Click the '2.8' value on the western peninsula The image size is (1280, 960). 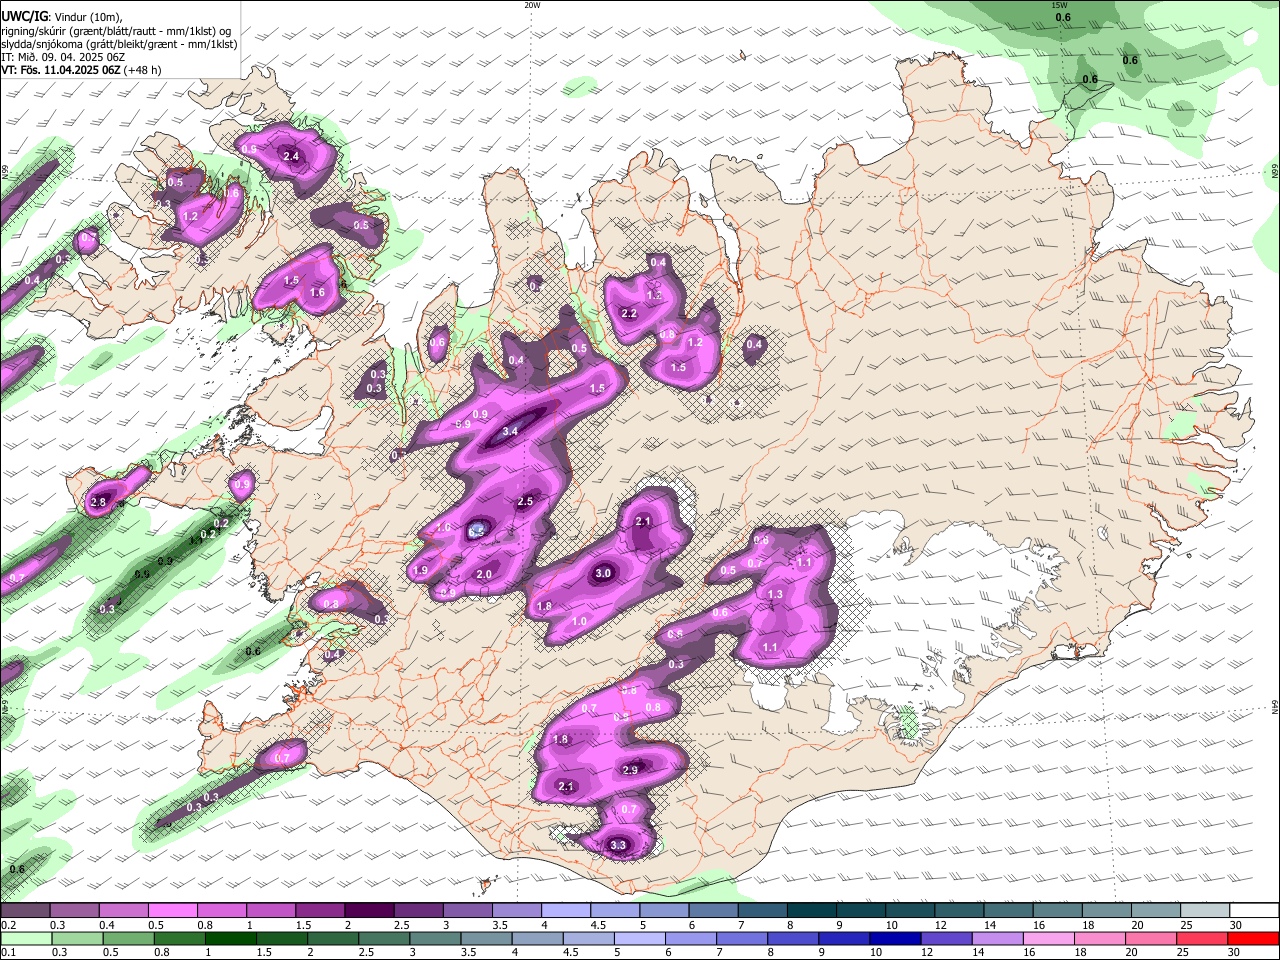coord(98,502)
